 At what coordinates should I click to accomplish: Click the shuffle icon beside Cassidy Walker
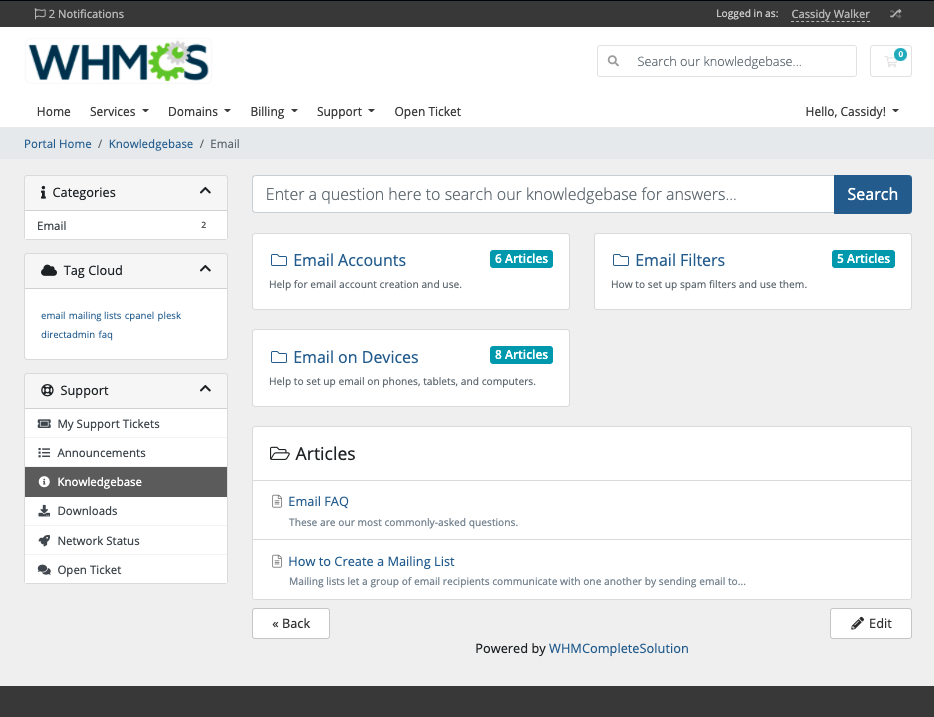[x=895, y=14]
